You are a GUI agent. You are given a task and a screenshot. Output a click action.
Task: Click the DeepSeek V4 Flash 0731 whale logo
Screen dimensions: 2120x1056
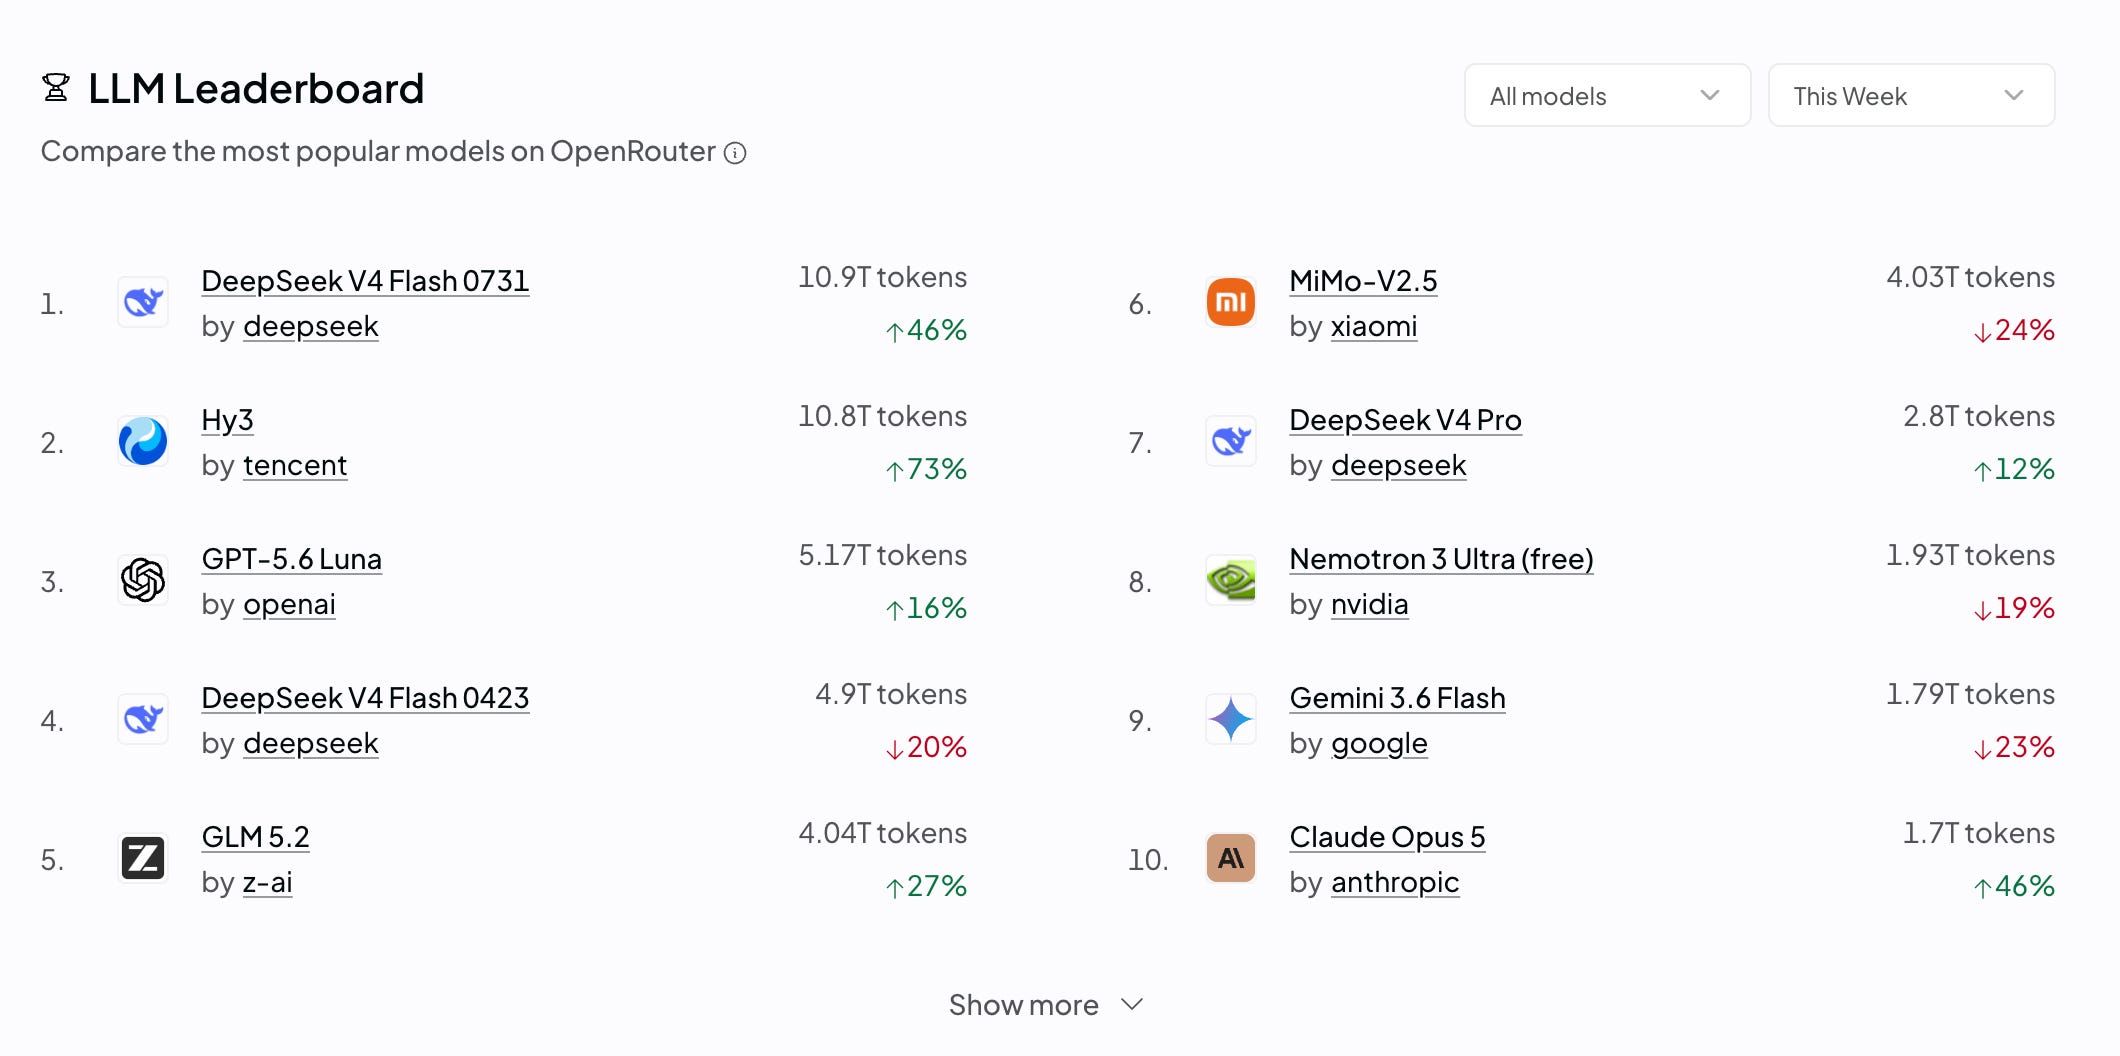143,302
